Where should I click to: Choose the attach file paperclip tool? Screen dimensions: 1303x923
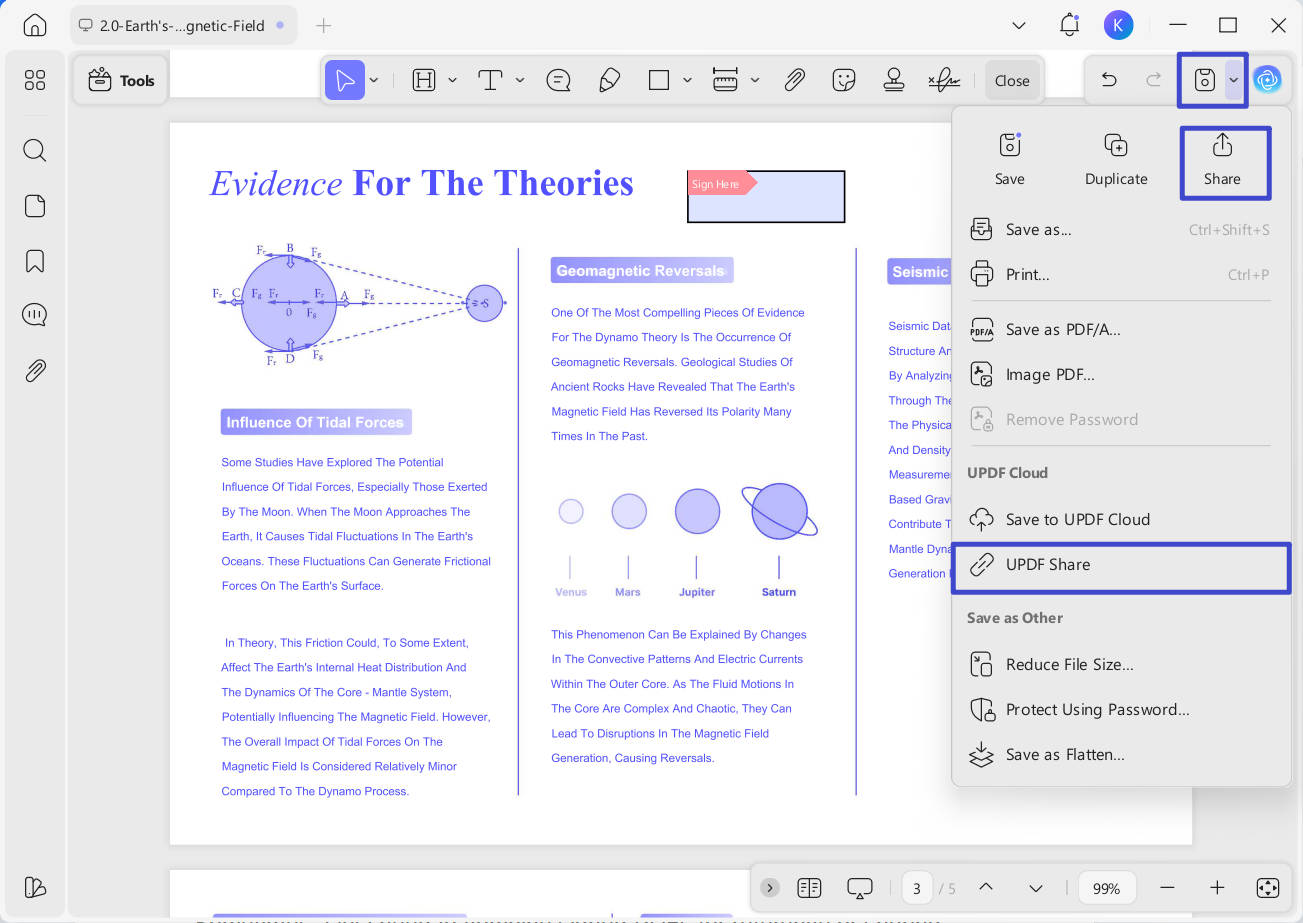(x=794, y=81)
